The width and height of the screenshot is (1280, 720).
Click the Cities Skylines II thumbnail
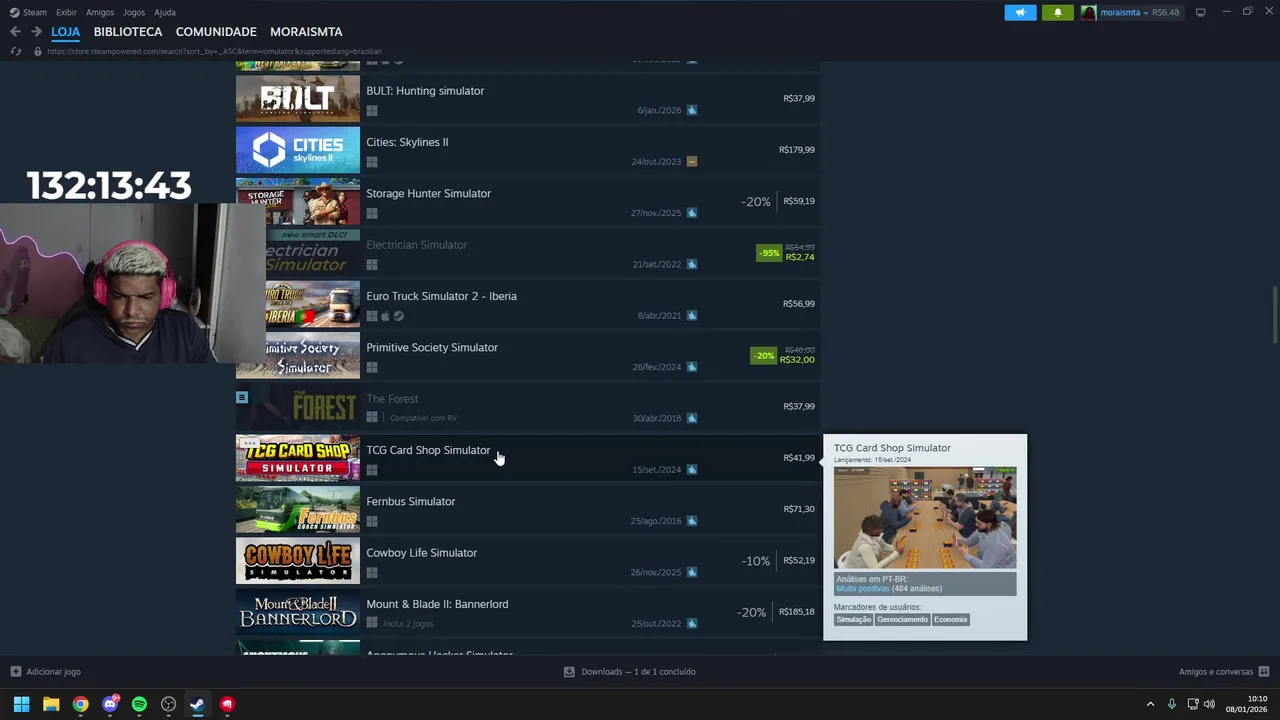coord(298,150)
